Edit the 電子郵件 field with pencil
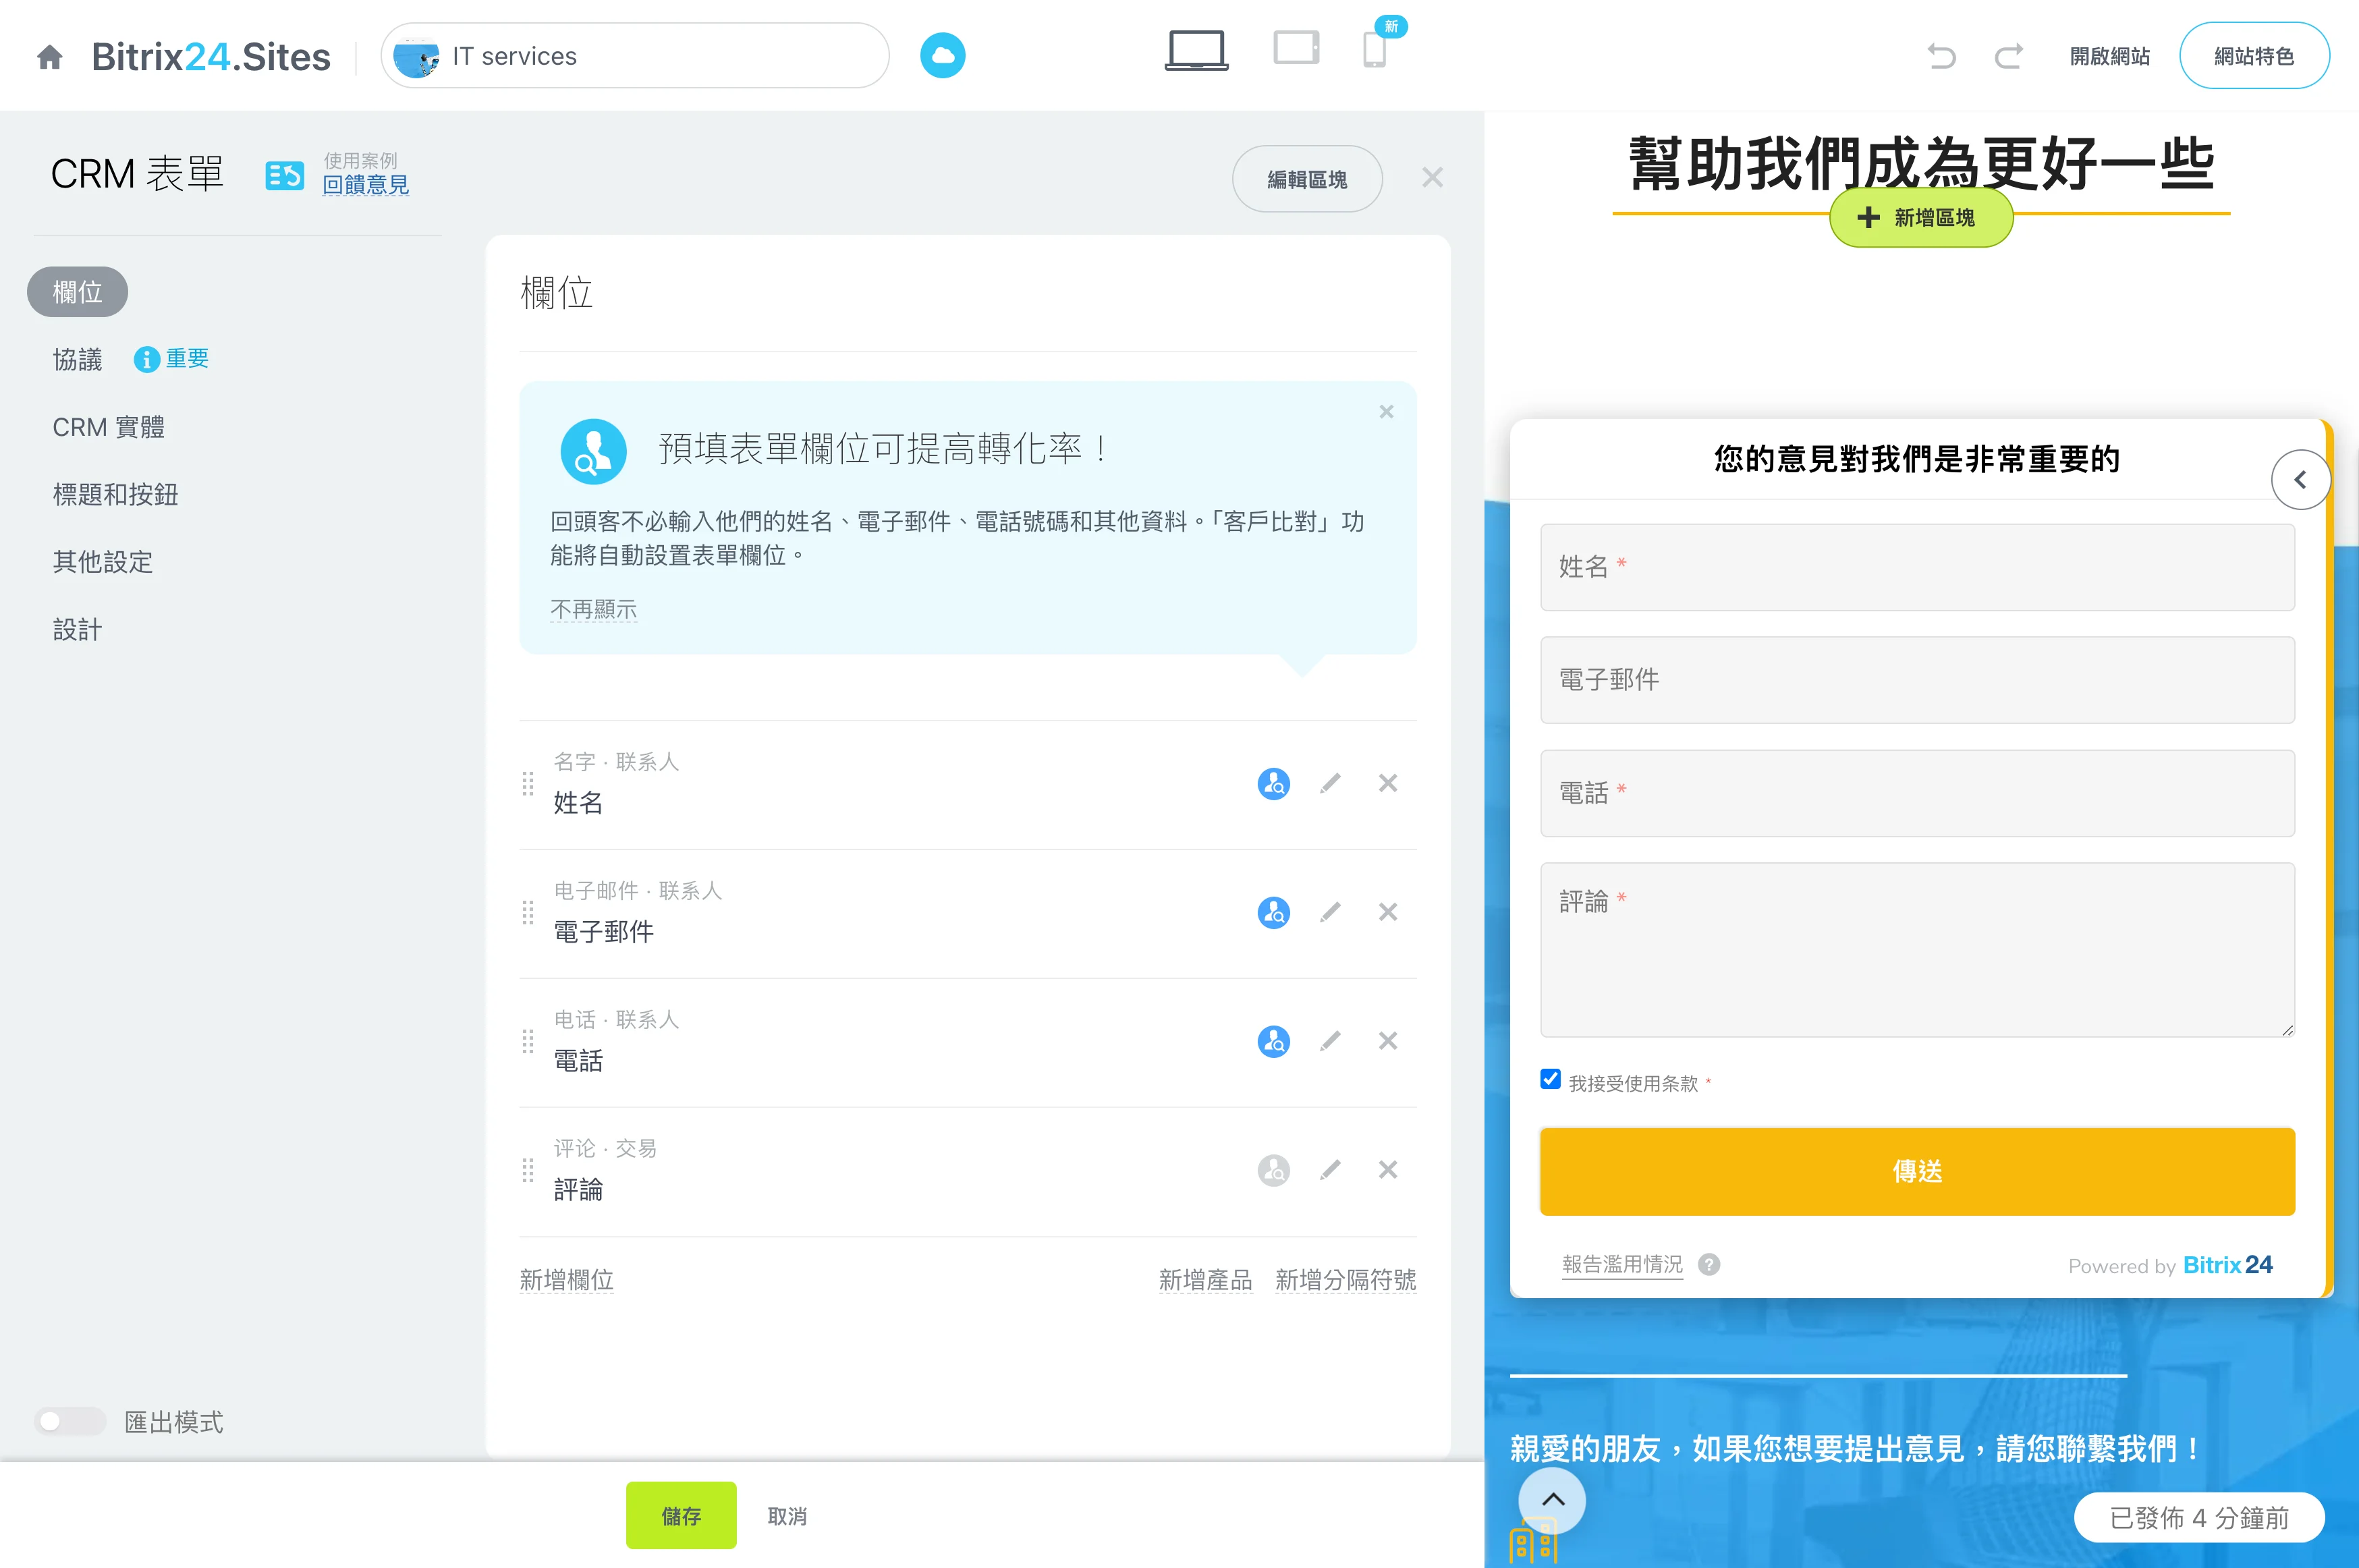2359x1568 pixels. click(x=1330, y=912)
